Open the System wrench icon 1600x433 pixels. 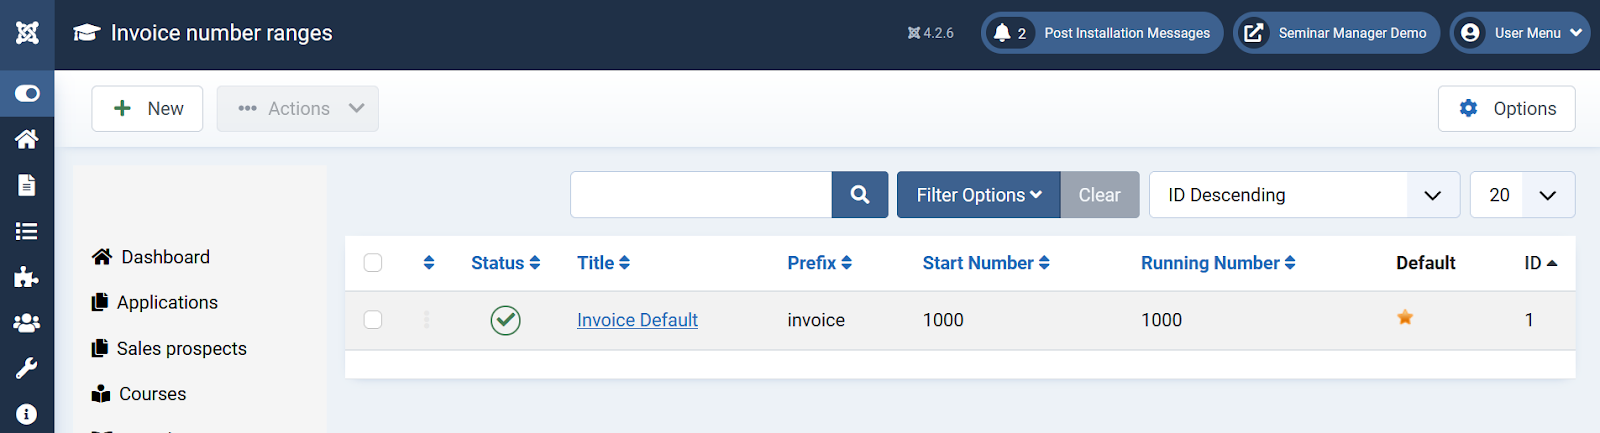click(x=27, y=368)
